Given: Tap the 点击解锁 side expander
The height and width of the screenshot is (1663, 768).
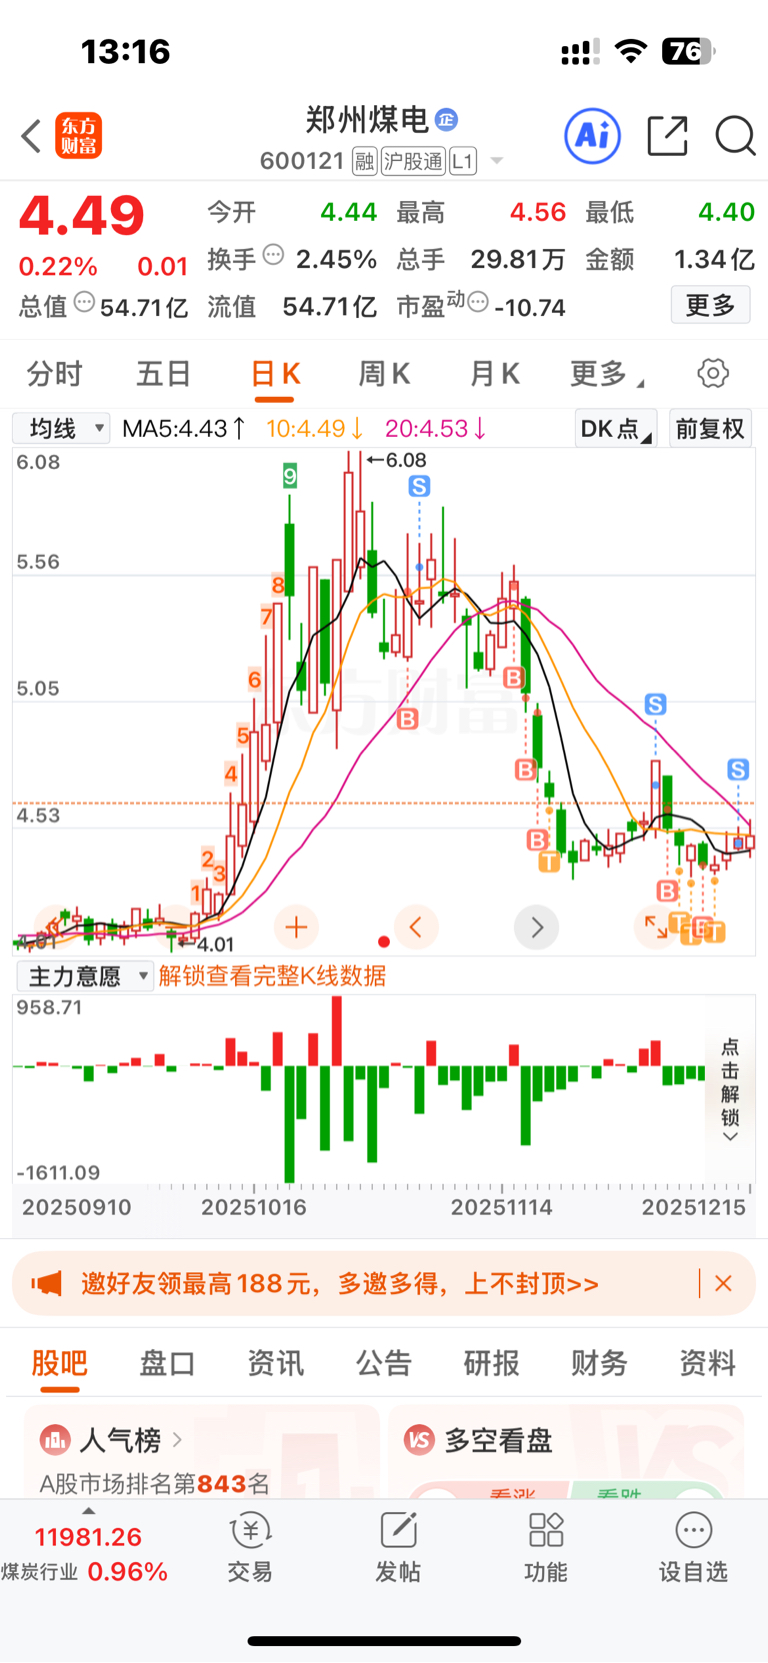Looking at the screenshot, I should coord(730,1089).
